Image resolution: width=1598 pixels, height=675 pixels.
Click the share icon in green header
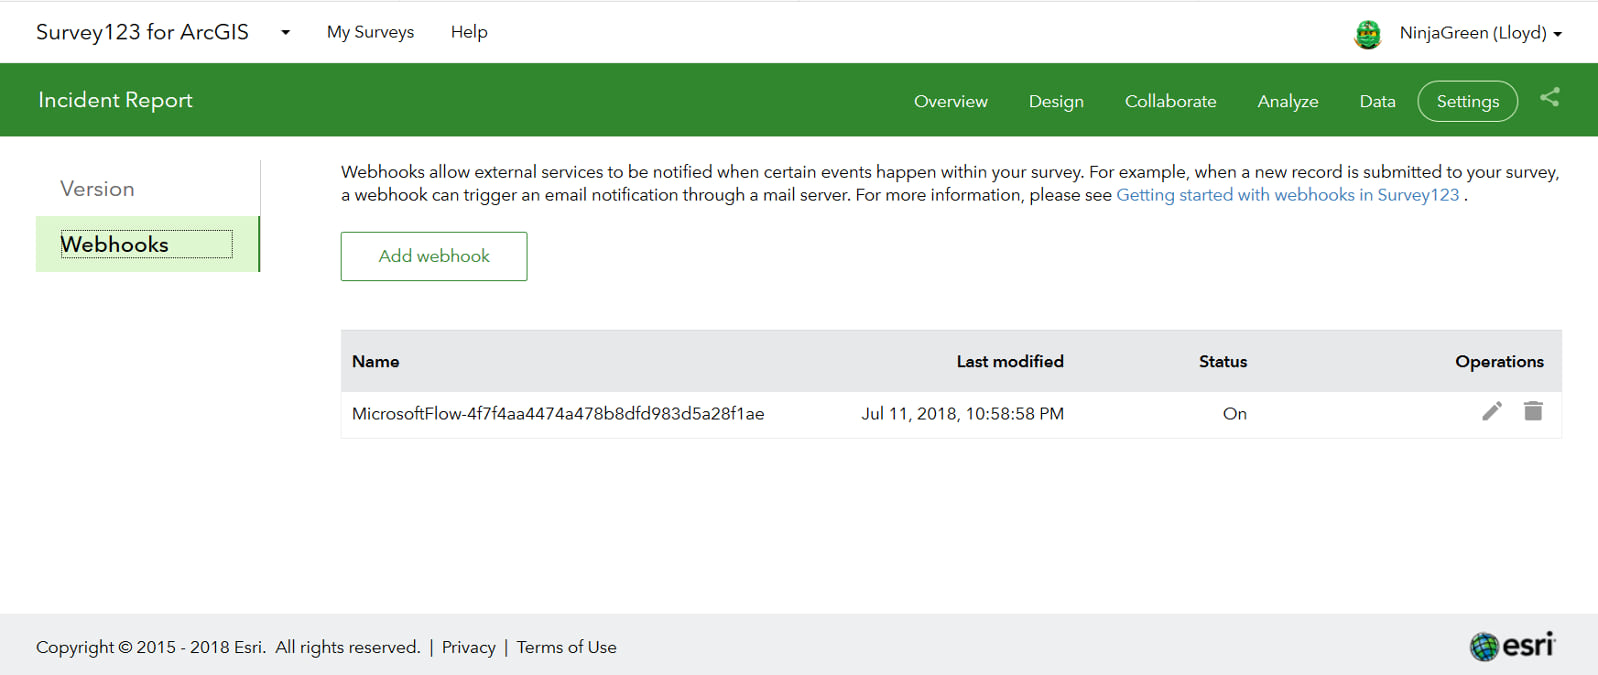(1549, 98)
